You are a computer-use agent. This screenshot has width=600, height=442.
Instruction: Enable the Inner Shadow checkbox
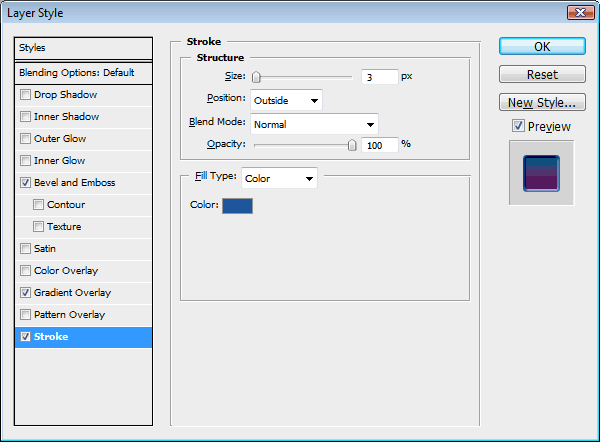coord(25,116)
